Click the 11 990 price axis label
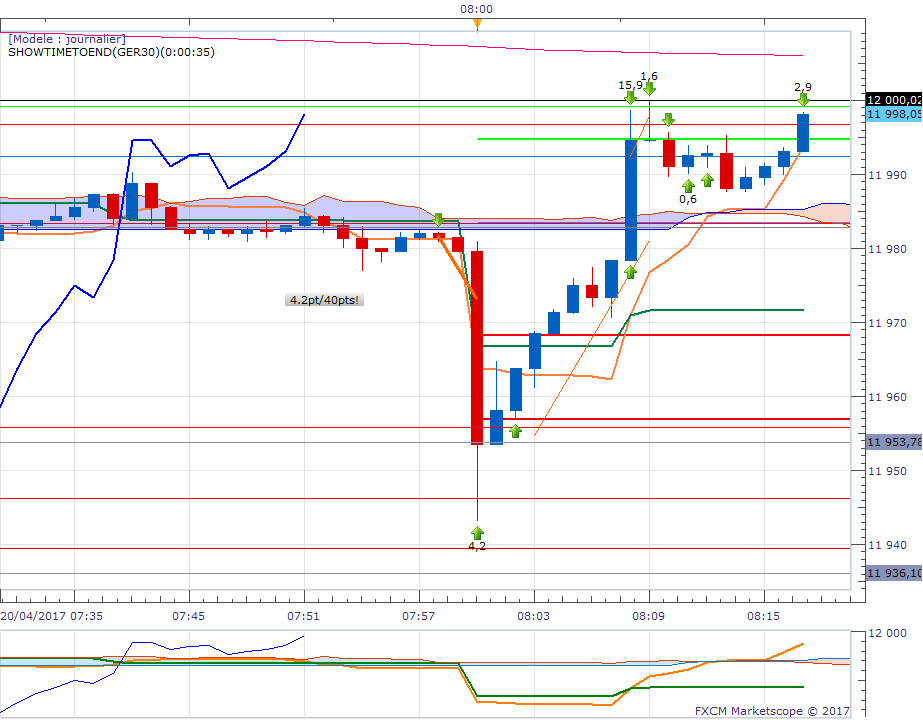923x720 pixels. pyautogui.click(x=888, y=175)
